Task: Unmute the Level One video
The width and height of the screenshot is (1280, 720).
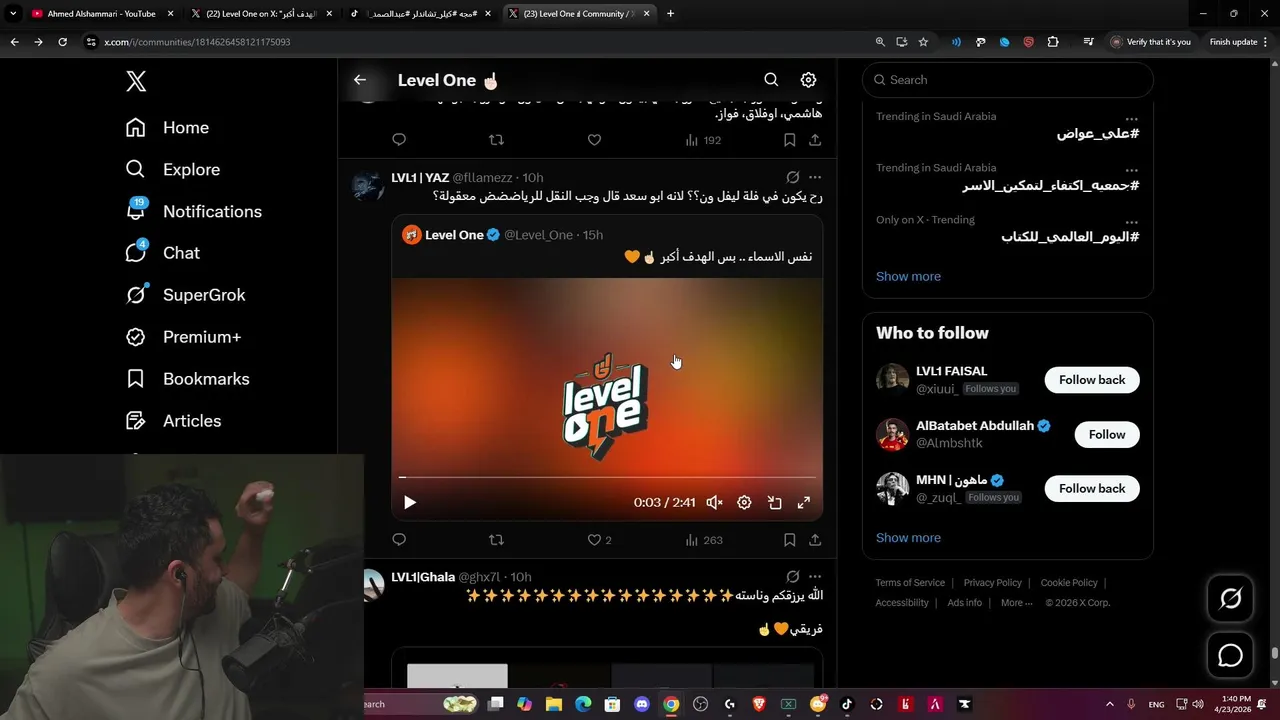Action: [x=714, y=503]
